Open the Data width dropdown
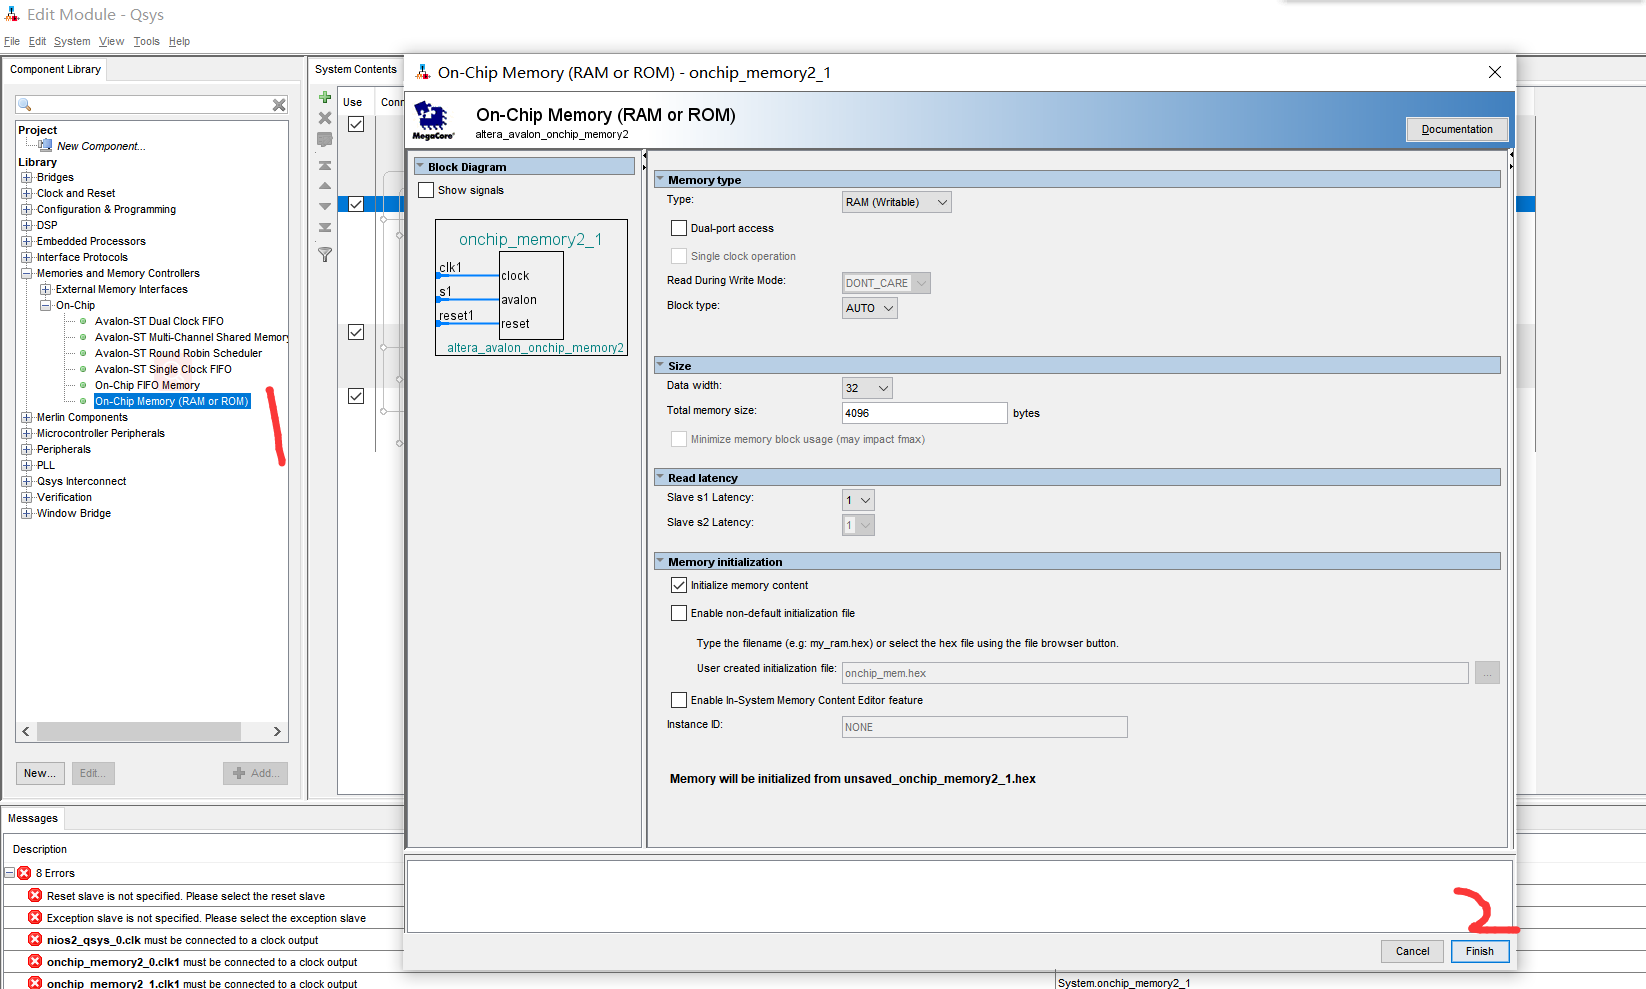This screenshot has width=1646, height=989. point(867,388)
